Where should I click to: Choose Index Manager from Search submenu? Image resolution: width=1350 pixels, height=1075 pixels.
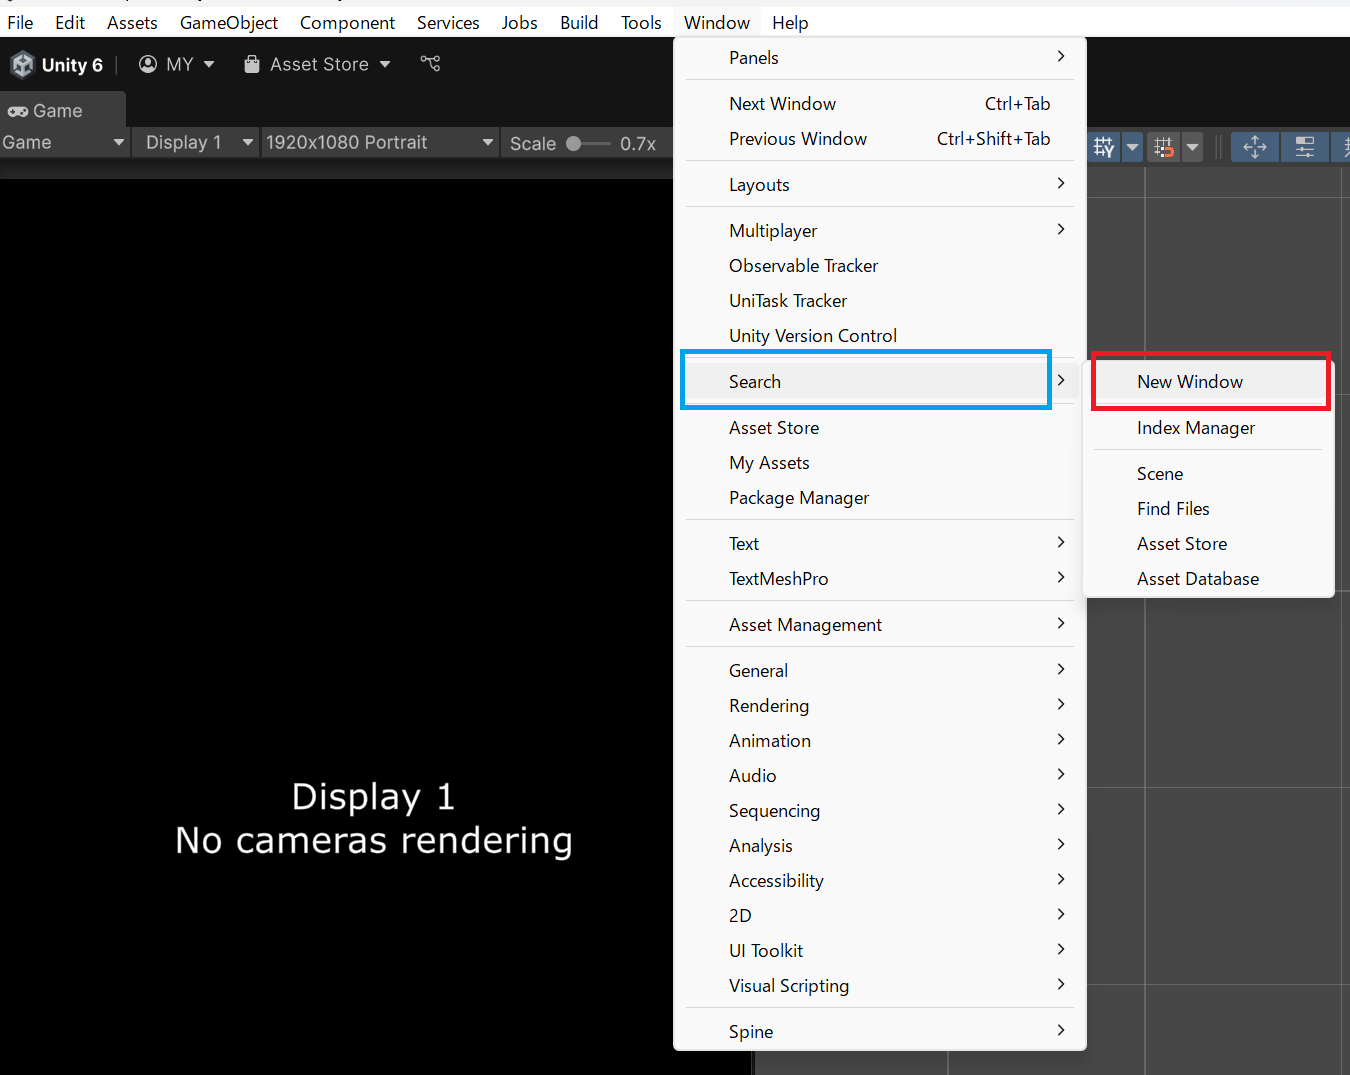click(1195, 428)
